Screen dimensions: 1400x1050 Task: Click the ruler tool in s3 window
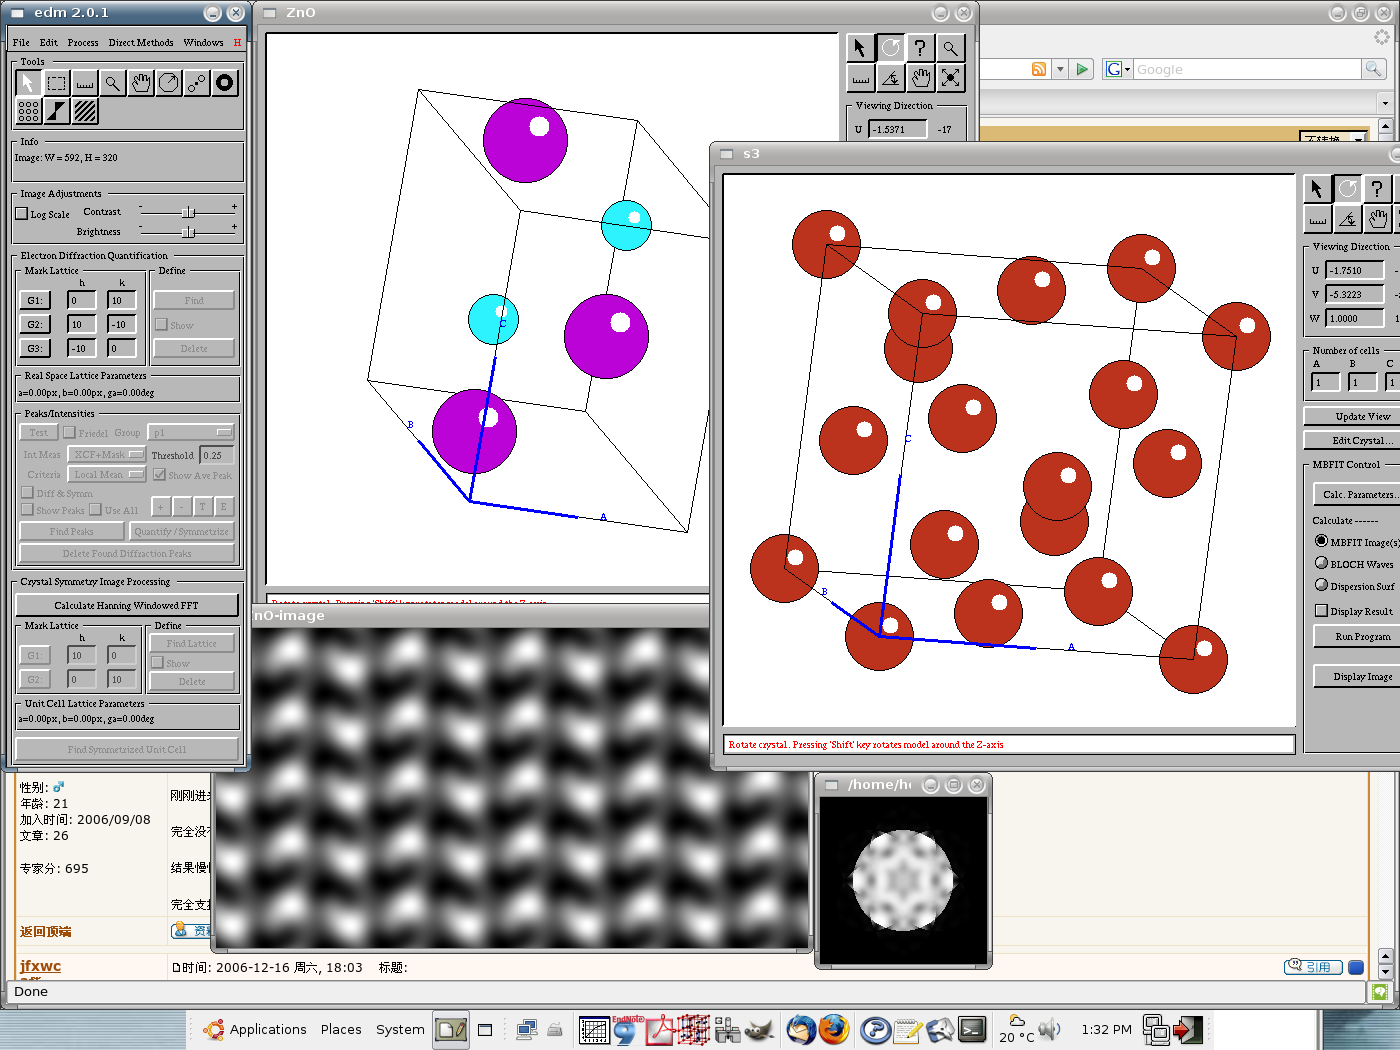[x=1317, y=219]
